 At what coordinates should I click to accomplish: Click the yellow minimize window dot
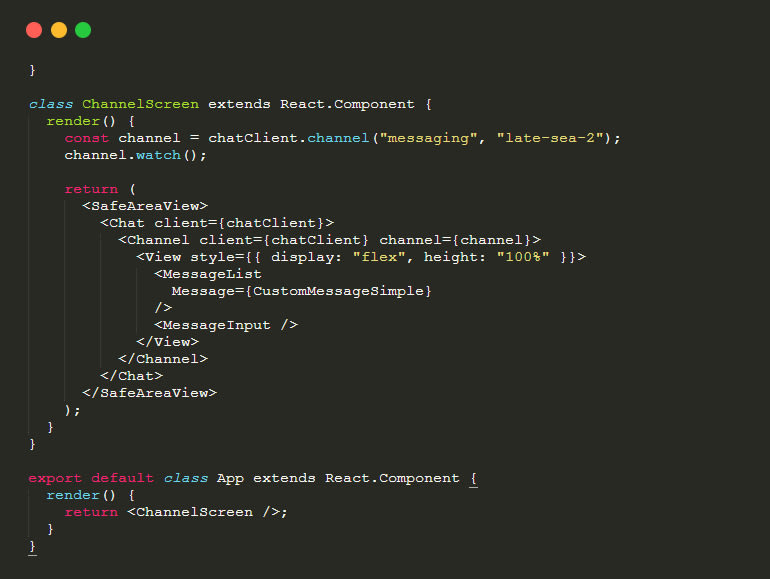pos(59,30)
